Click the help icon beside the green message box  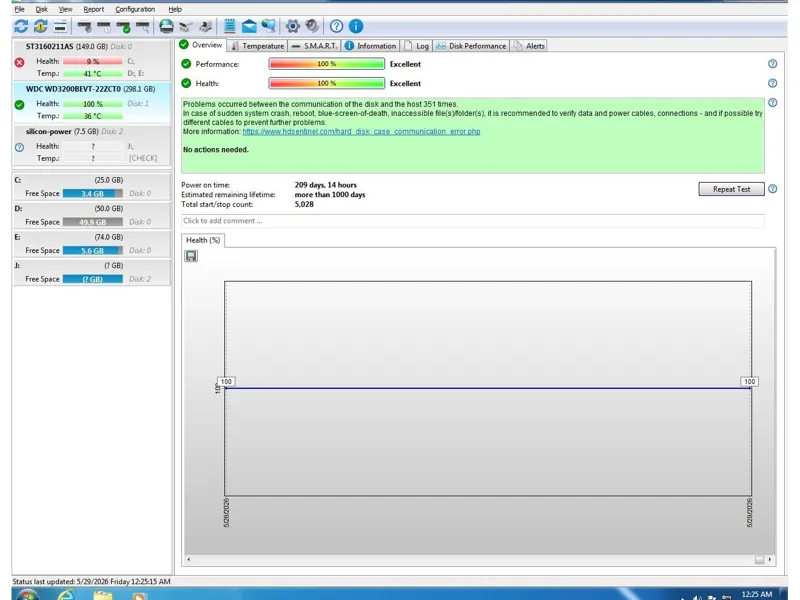pyautogui.click(x=772, y=103)
